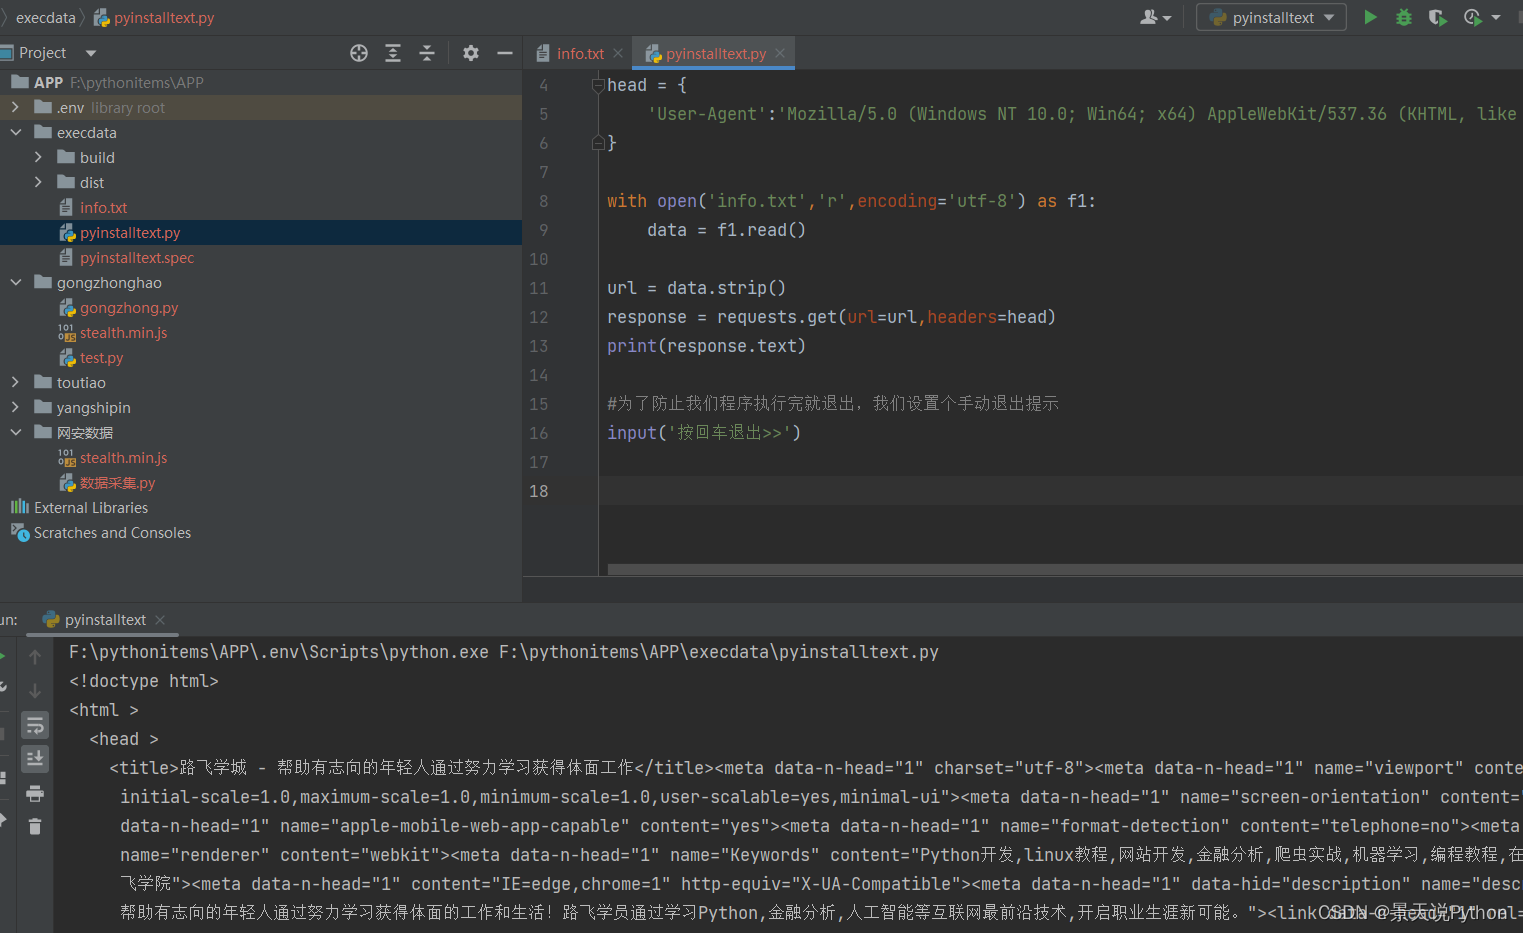Start debugging with the bug icon
Viewport: 1523px width, 933px height.
click(x=1404, y=17)
